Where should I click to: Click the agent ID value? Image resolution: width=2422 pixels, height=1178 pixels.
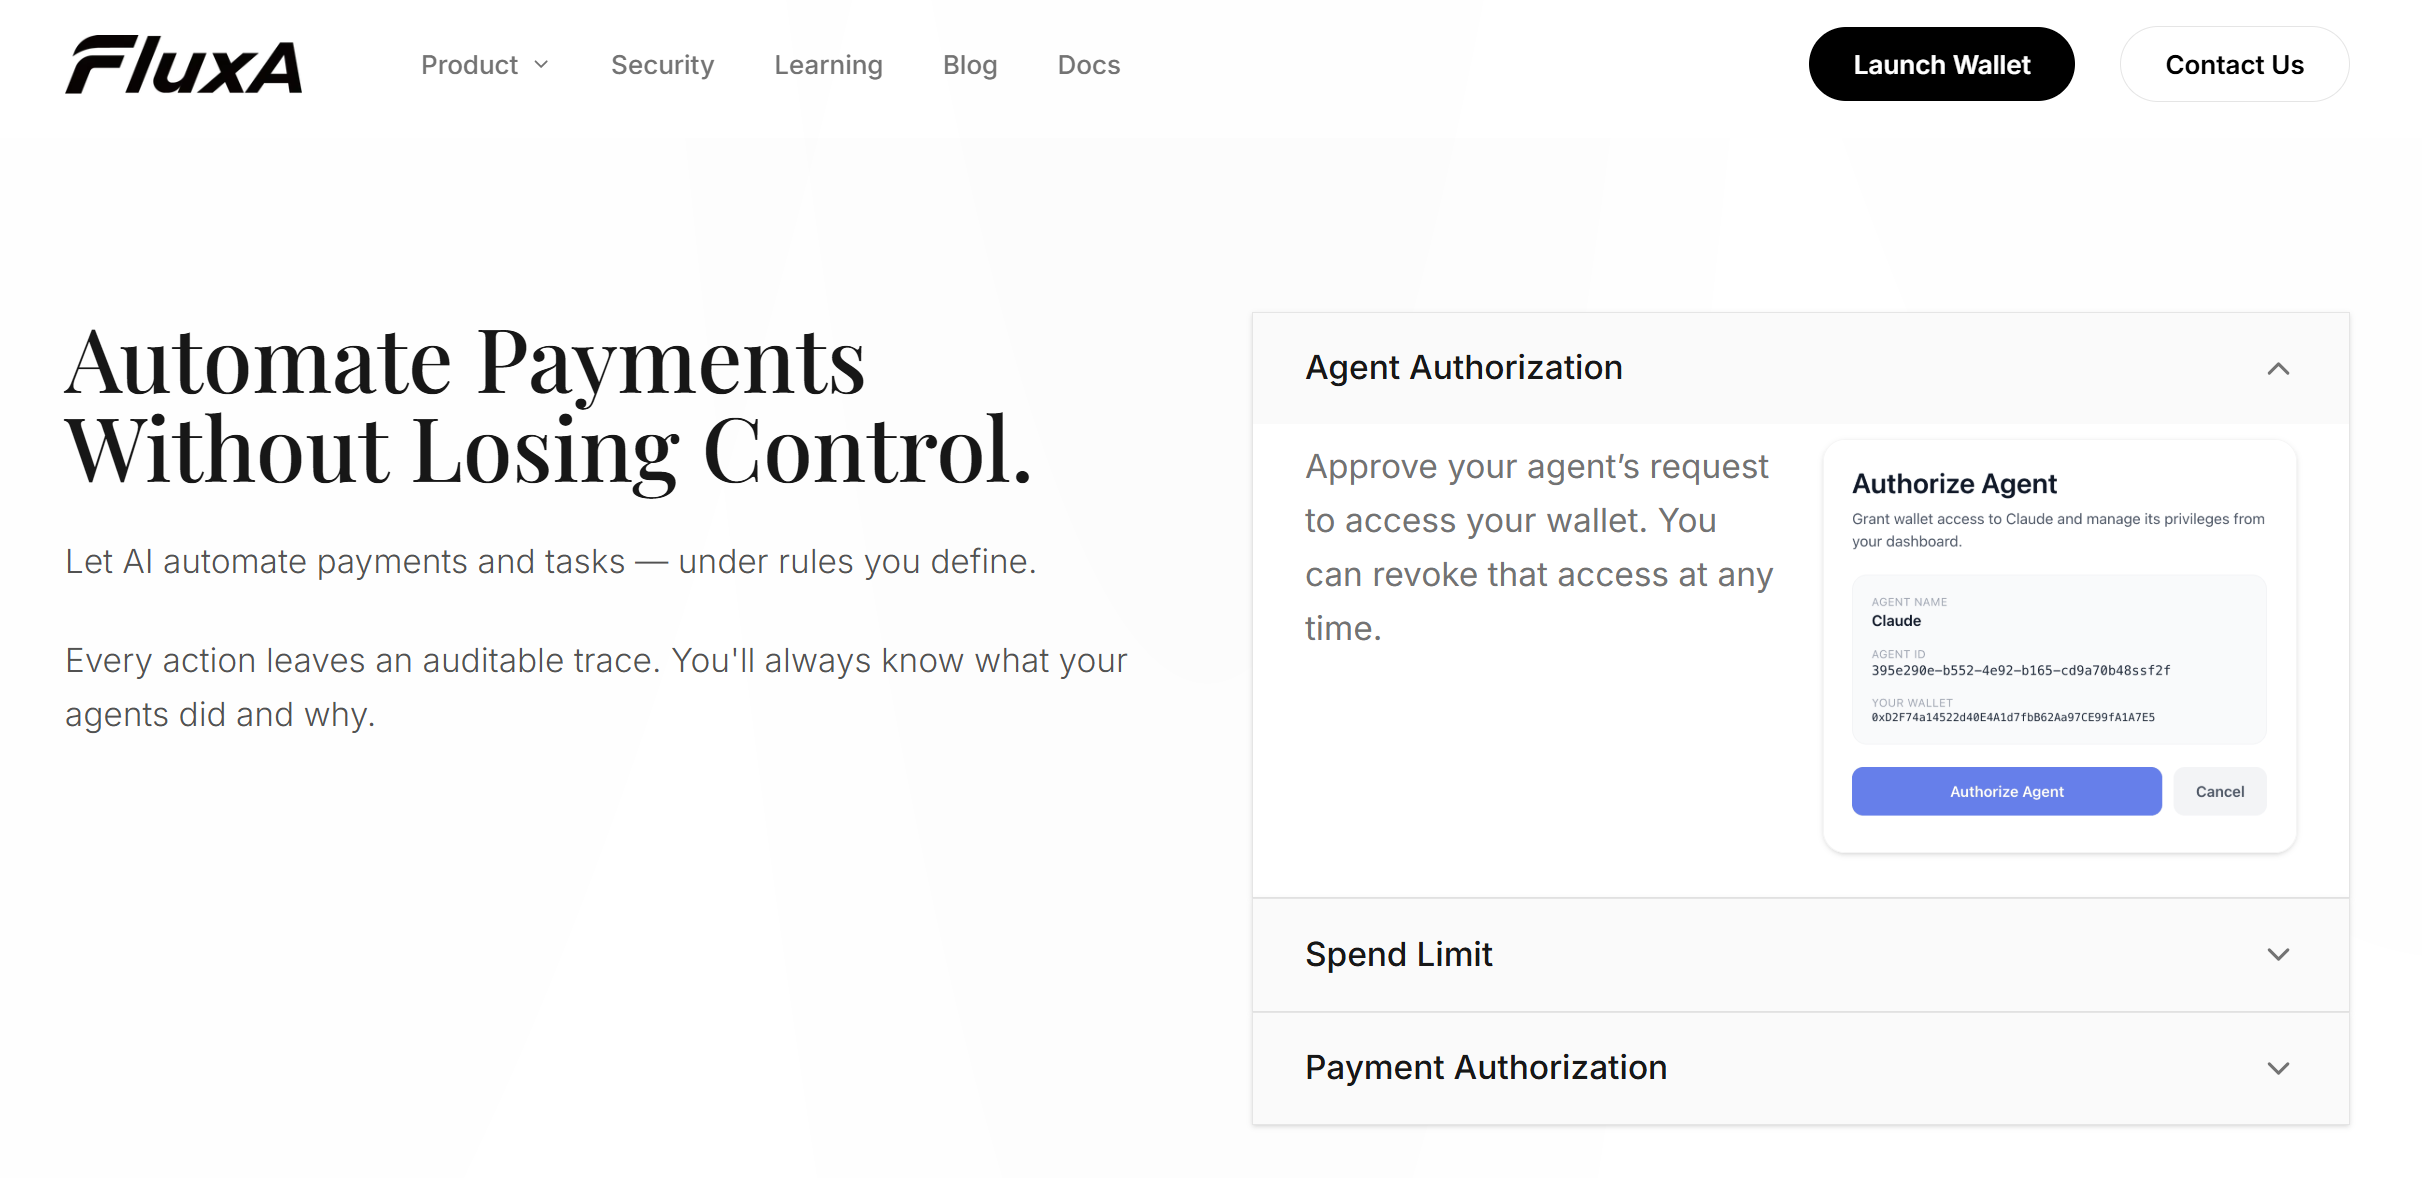click(2020, 670)
